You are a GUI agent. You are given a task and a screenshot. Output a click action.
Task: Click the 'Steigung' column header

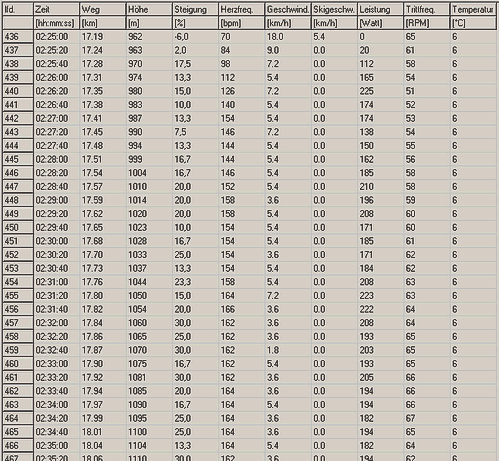[196, 9]
